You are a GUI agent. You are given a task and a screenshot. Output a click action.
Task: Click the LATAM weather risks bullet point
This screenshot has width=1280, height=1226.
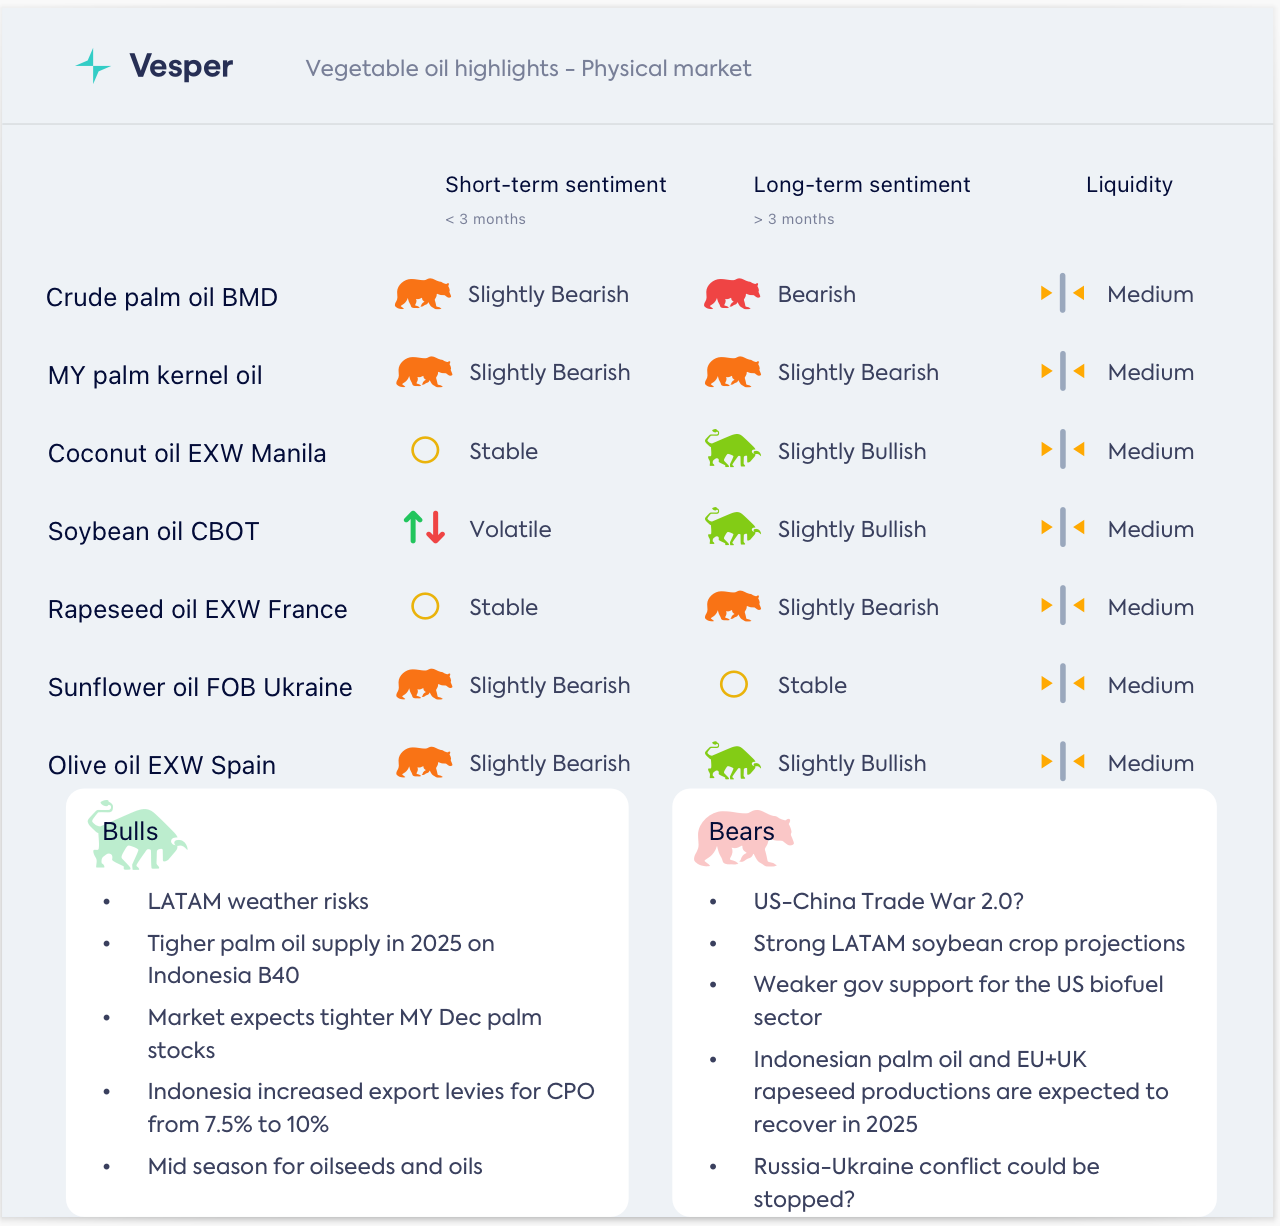(258, 901)
